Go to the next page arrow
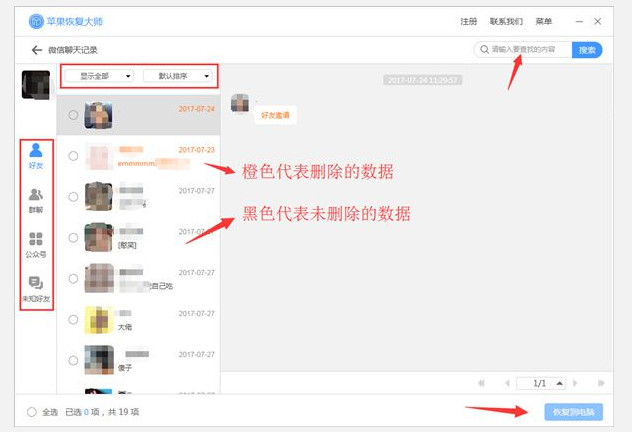The height and width of the screenshot is (432, 632). click(575, 383)
